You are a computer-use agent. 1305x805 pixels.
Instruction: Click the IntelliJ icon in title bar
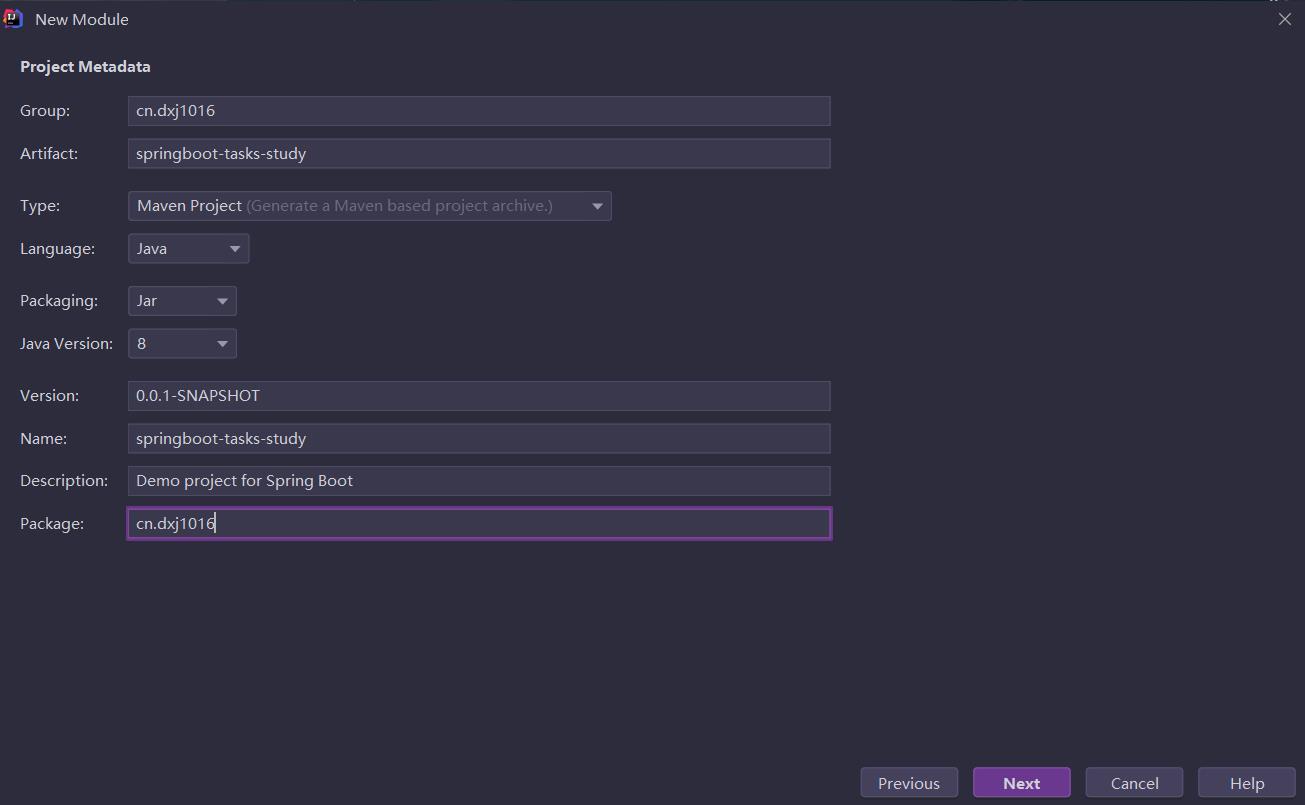pyautogui.click(x=13, y=19)
